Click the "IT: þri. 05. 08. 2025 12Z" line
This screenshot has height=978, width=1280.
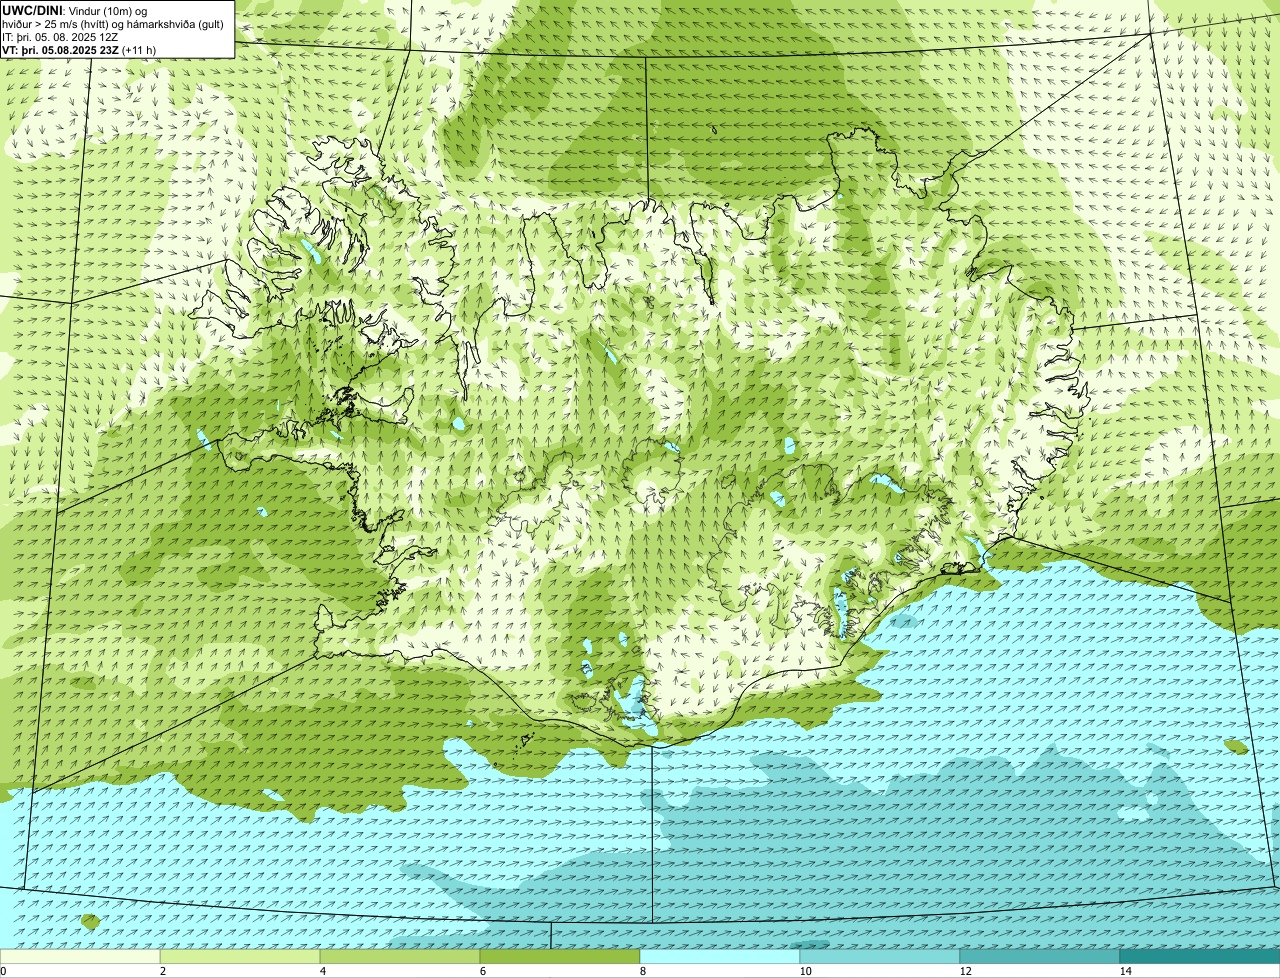60,37
